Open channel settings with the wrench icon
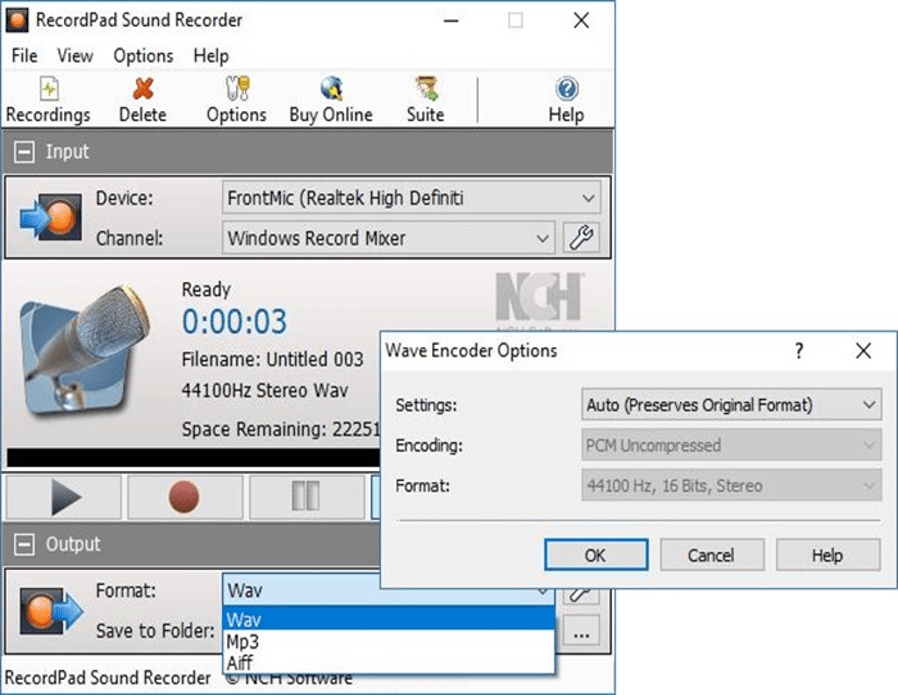The width and height of the screenshot is (898, 695). 580,238
